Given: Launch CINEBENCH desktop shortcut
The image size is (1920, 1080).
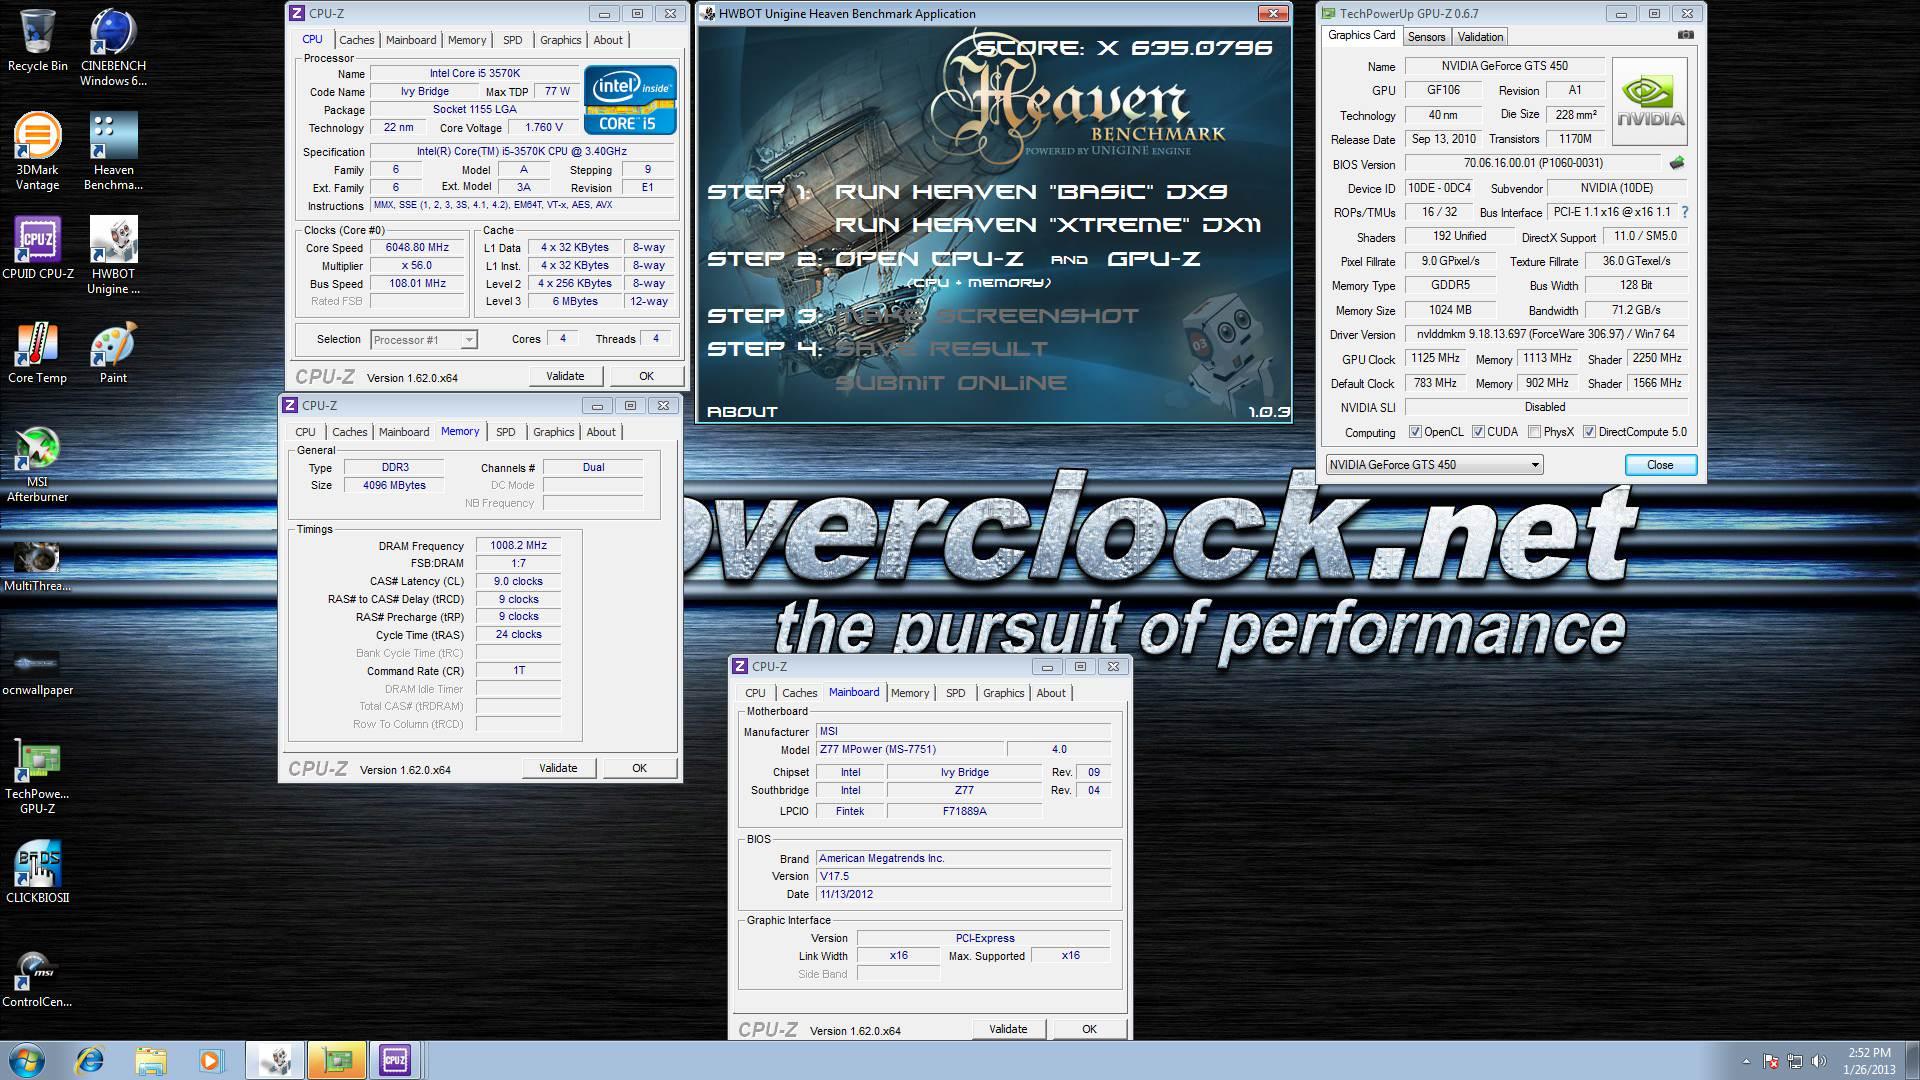Looking at the screenshot, I should [x=113, y=48].
